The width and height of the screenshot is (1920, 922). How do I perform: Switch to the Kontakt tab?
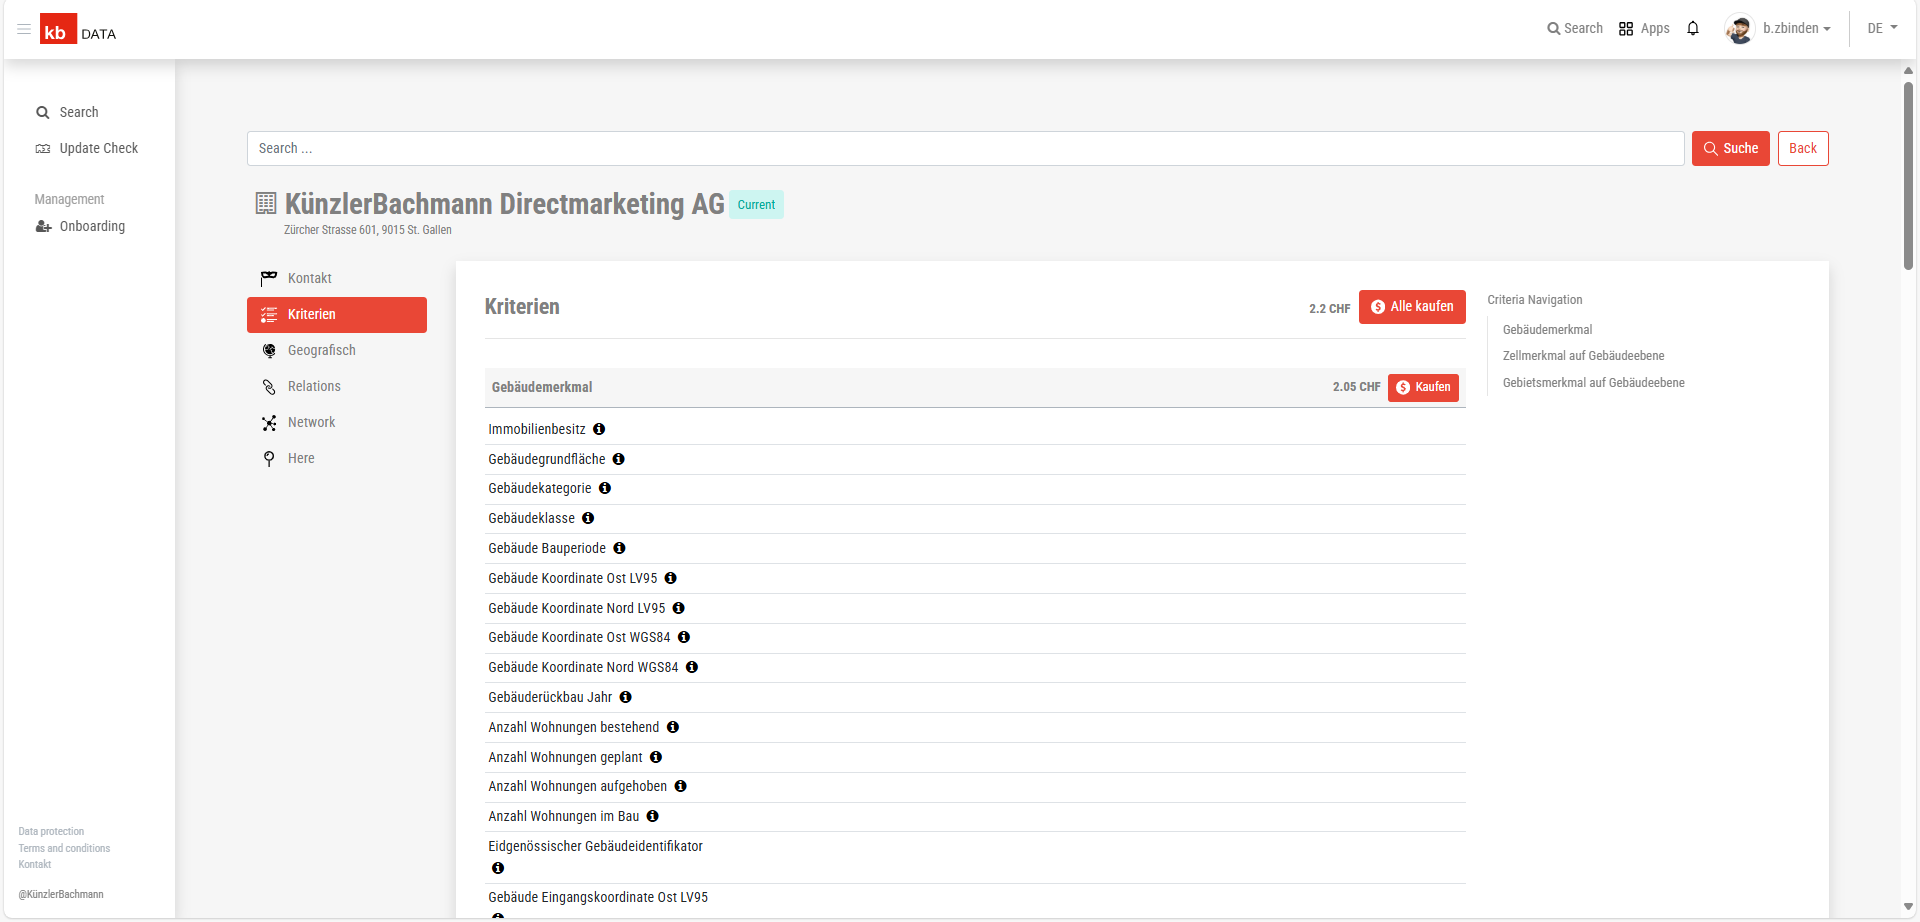coord(337,278)
